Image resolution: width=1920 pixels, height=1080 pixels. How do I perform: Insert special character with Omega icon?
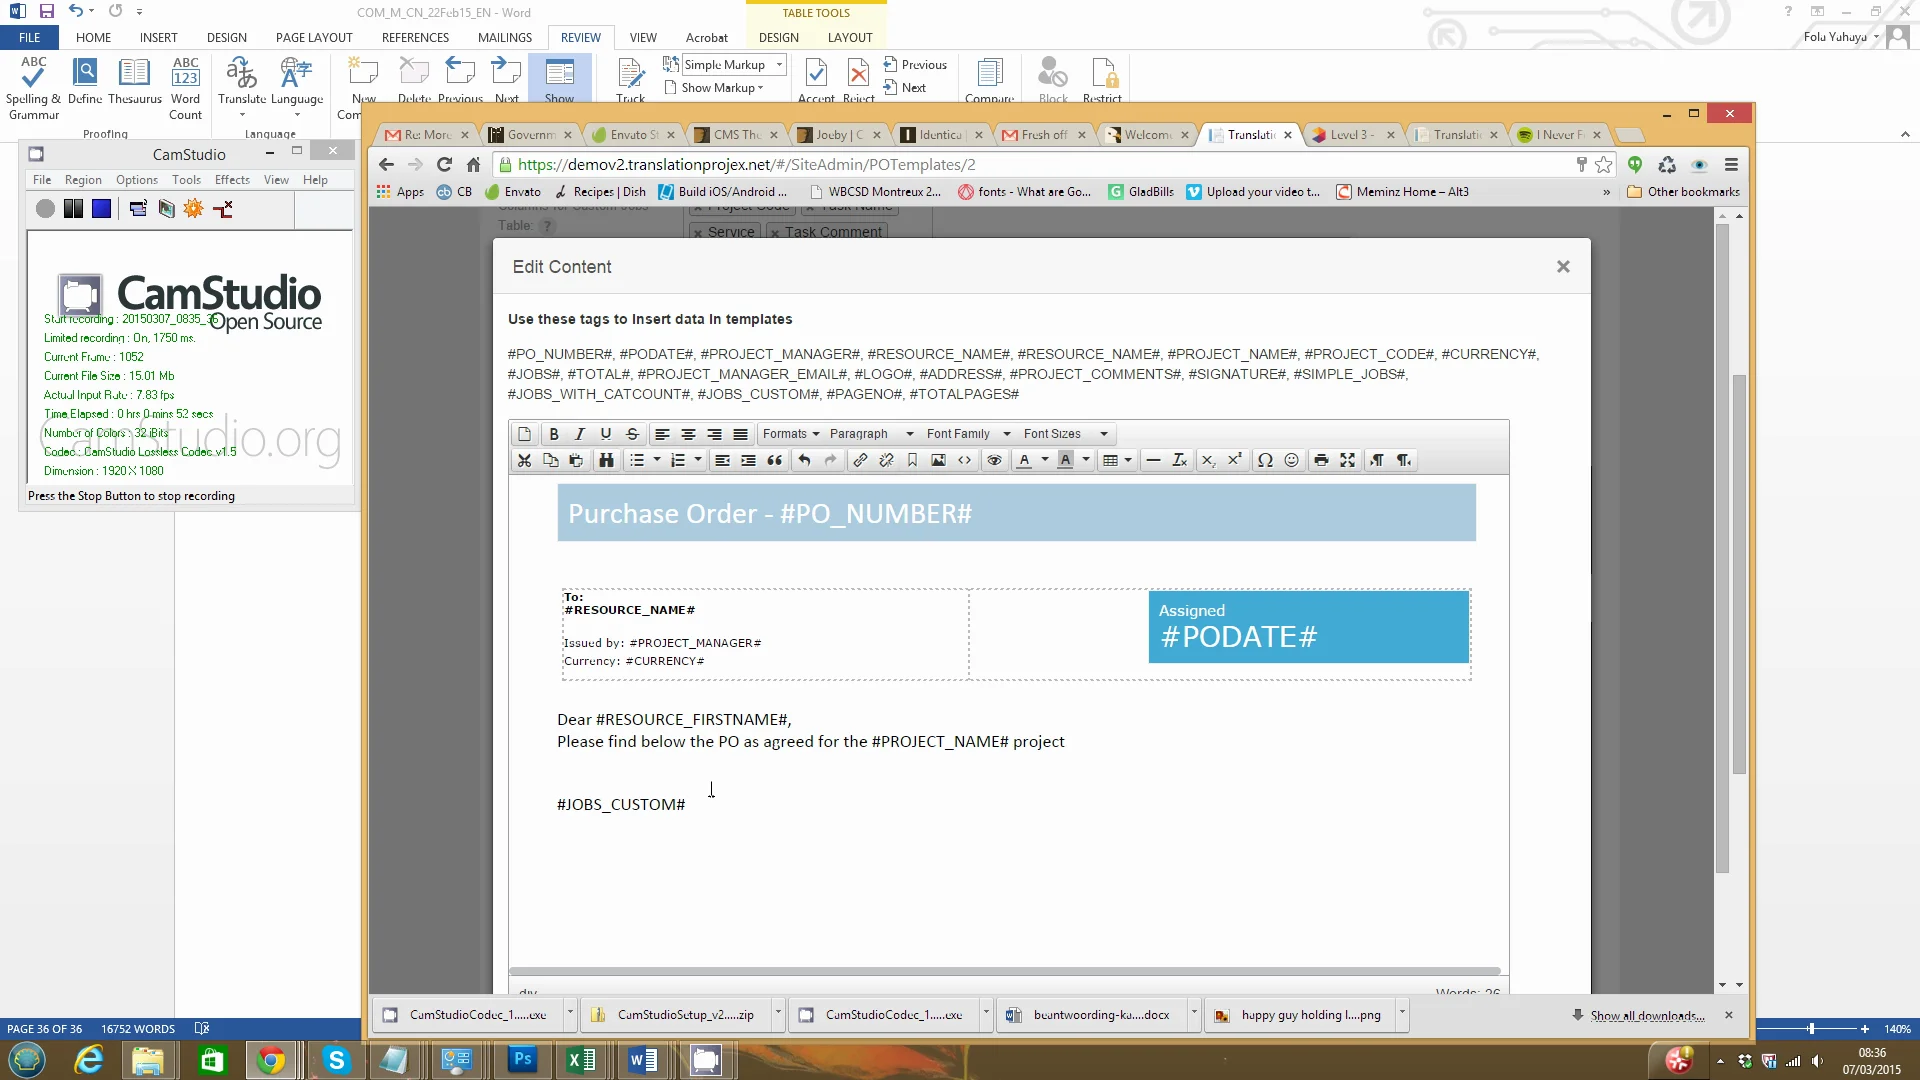pos(1265,460)
